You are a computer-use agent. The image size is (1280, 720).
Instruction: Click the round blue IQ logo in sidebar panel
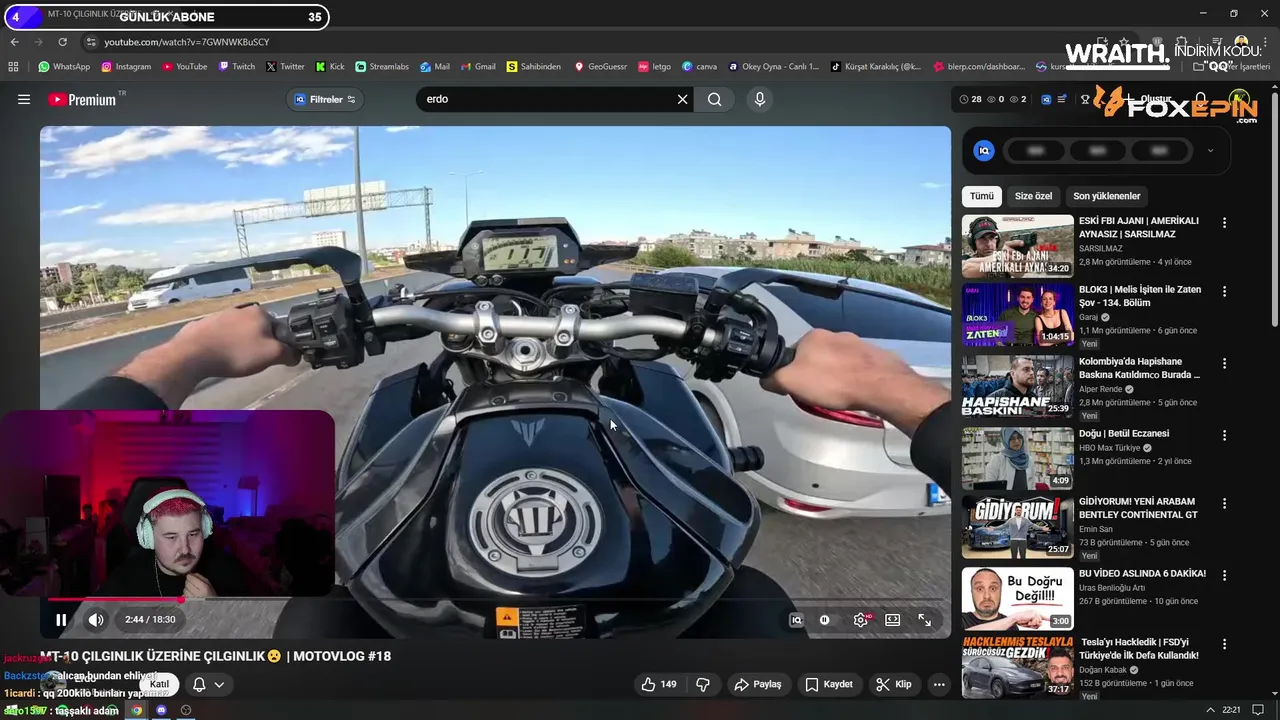coord(984,151)
